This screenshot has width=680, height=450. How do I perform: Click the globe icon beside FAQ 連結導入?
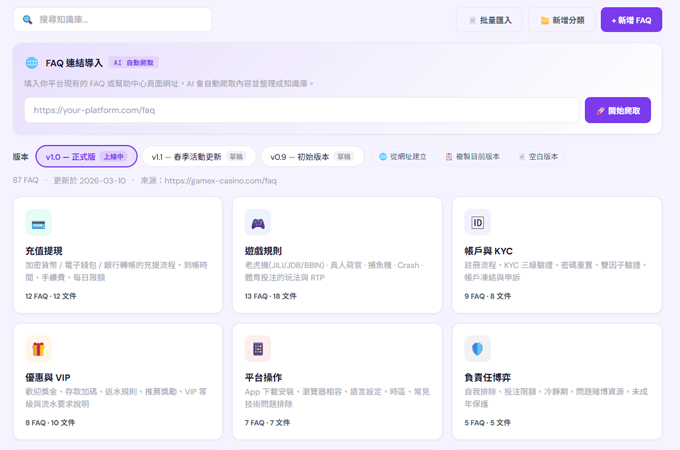(32, 63)
